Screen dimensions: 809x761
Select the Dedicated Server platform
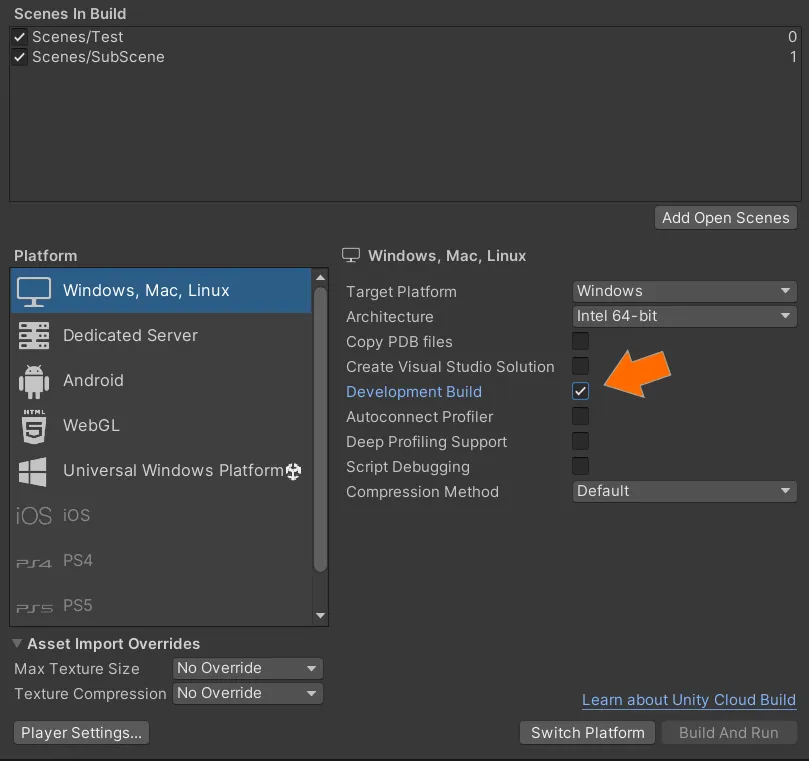[x=161, y=335]
